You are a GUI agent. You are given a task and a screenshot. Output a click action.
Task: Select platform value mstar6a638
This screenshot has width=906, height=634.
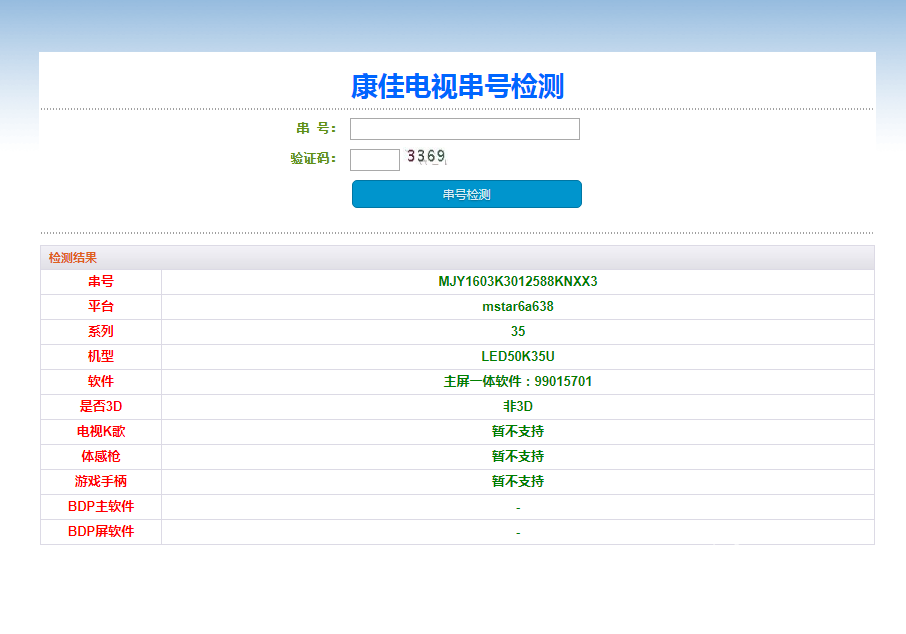pyautogui.click(x=518, y=306)
